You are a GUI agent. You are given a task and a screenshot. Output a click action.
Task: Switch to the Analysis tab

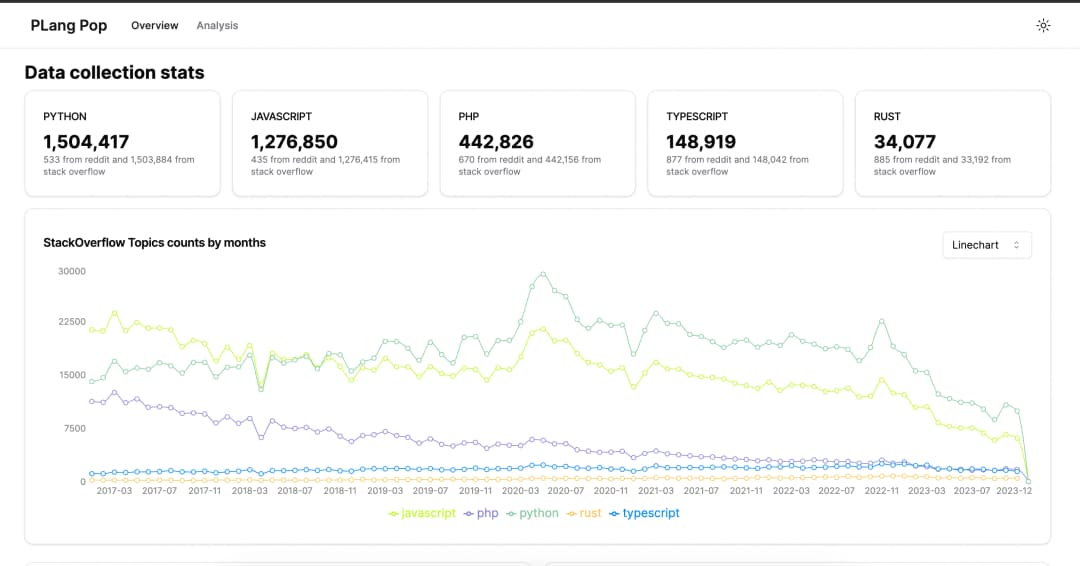pos(217,26)
